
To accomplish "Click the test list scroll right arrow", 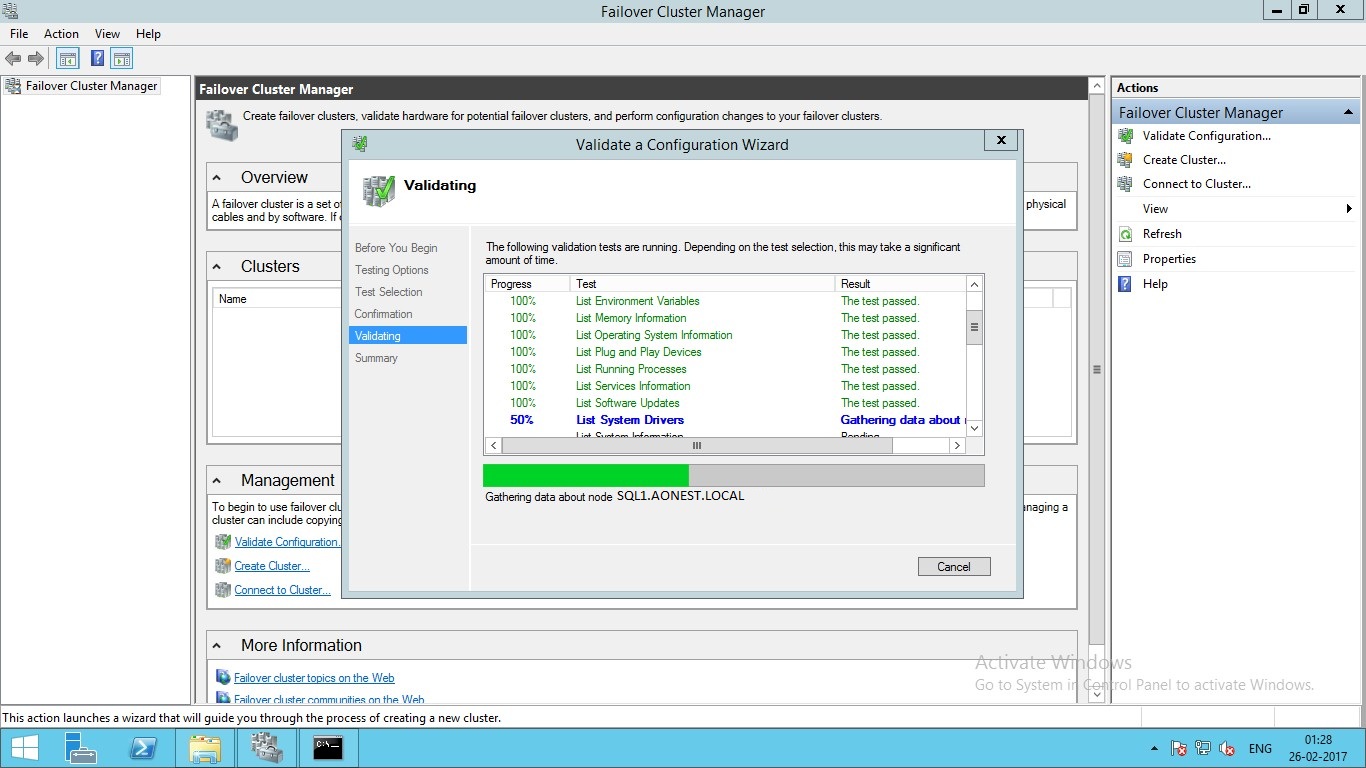I will pyautogui.click(x=957, y=445).
